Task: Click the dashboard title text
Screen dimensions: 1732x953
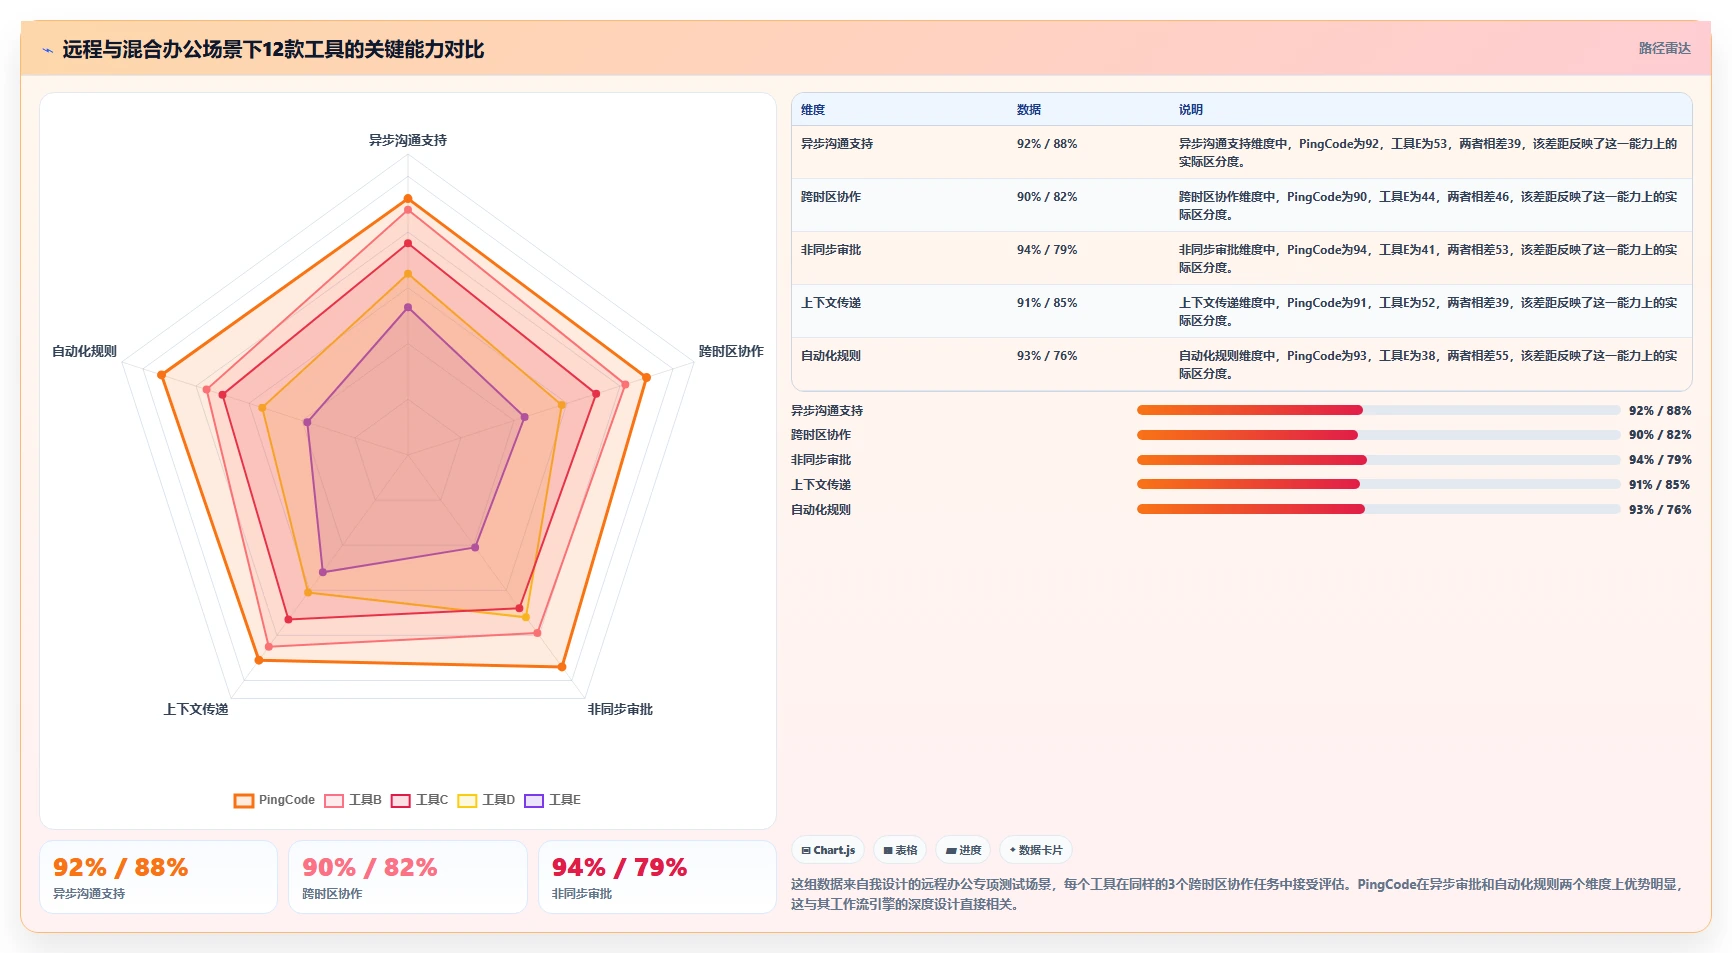Action: coord(273,49)
